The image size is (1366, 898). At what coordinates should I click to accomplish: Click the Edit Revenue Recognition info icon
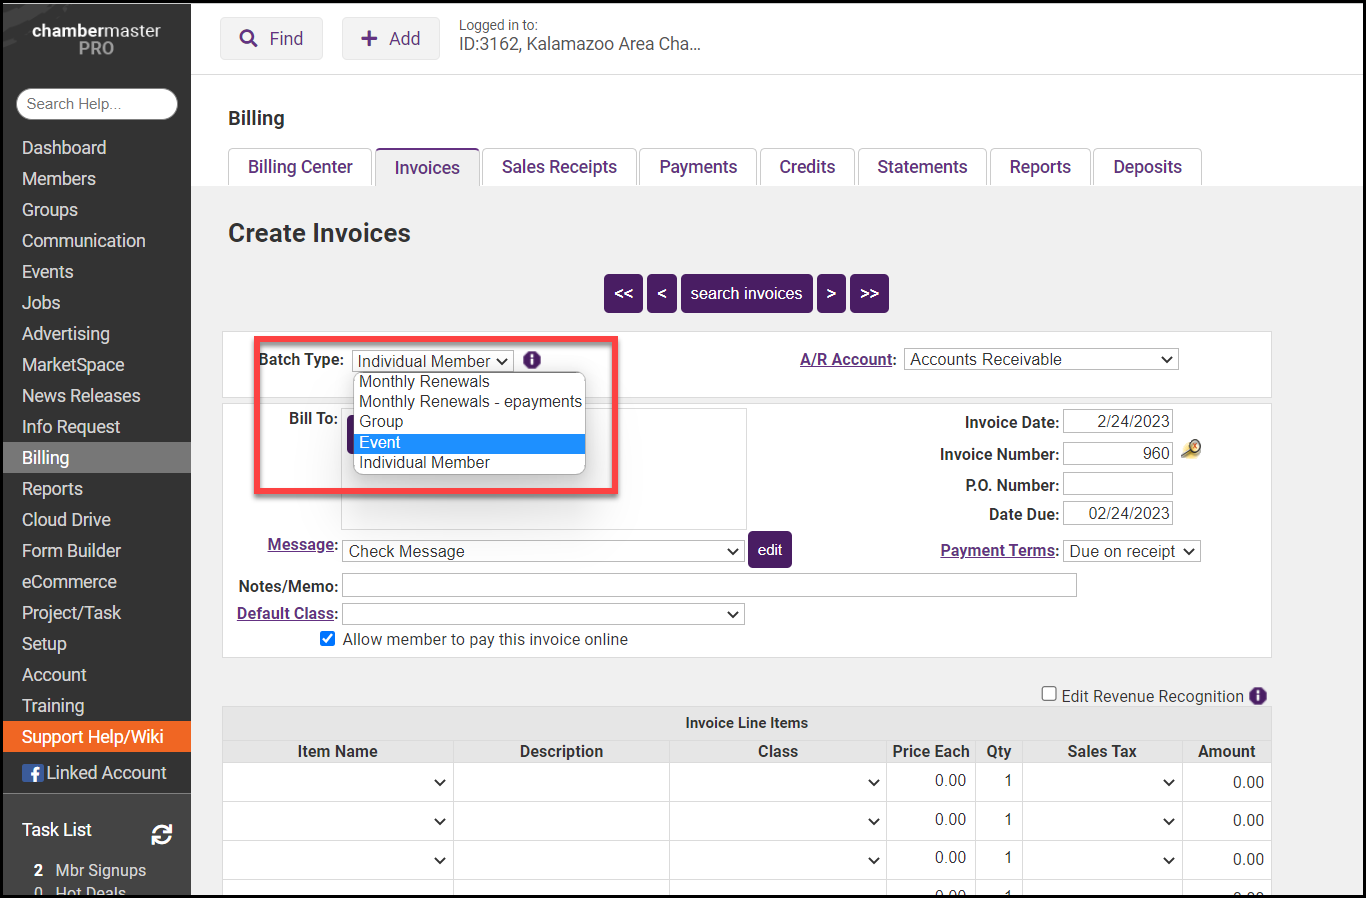click(x=1258, y=696)
